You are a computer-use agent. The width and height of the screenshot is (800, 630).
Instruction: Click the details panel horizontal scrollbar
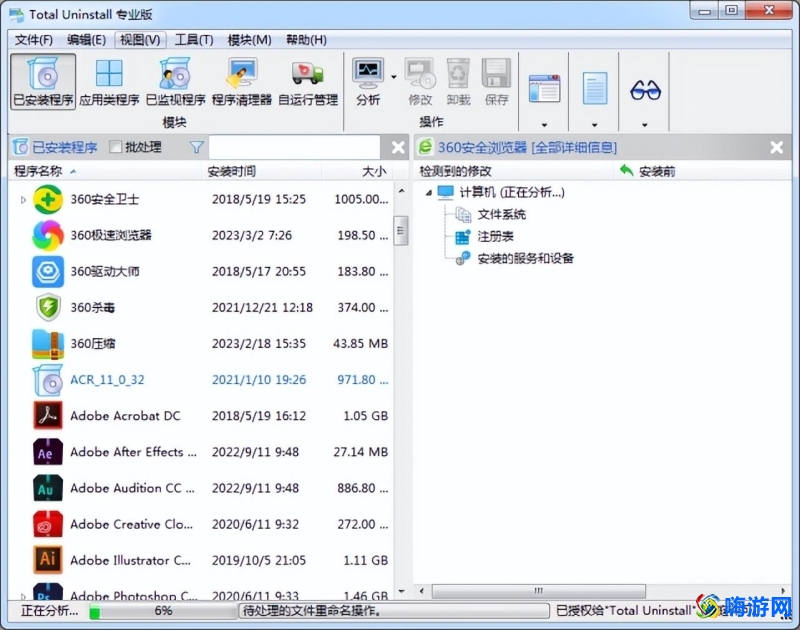point(538,591)
